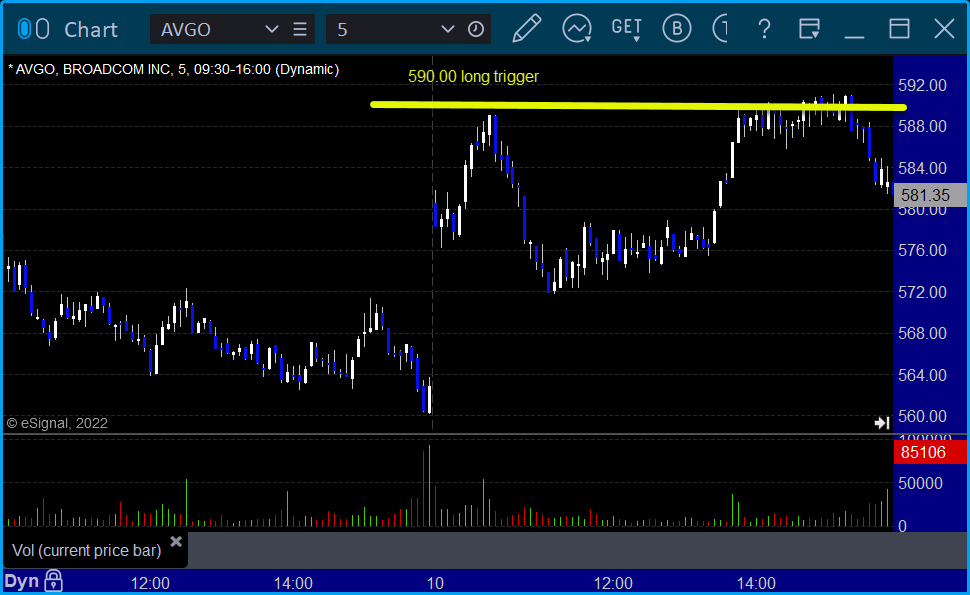
Task: Open the AVGO symbol dropdown arrow
Action: click(271, 29)
